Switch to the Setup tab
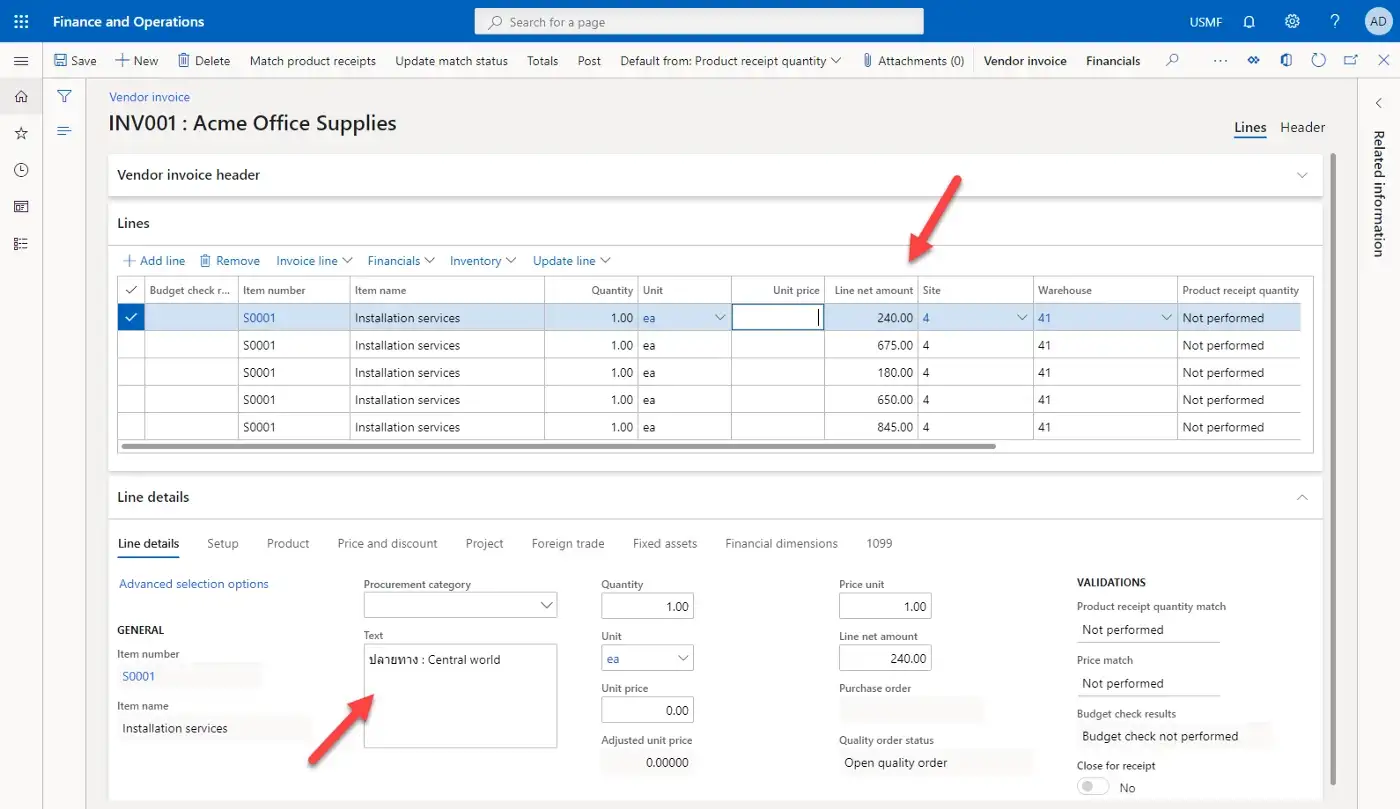This screenshot has height=809, width=1400. (223, 544)
